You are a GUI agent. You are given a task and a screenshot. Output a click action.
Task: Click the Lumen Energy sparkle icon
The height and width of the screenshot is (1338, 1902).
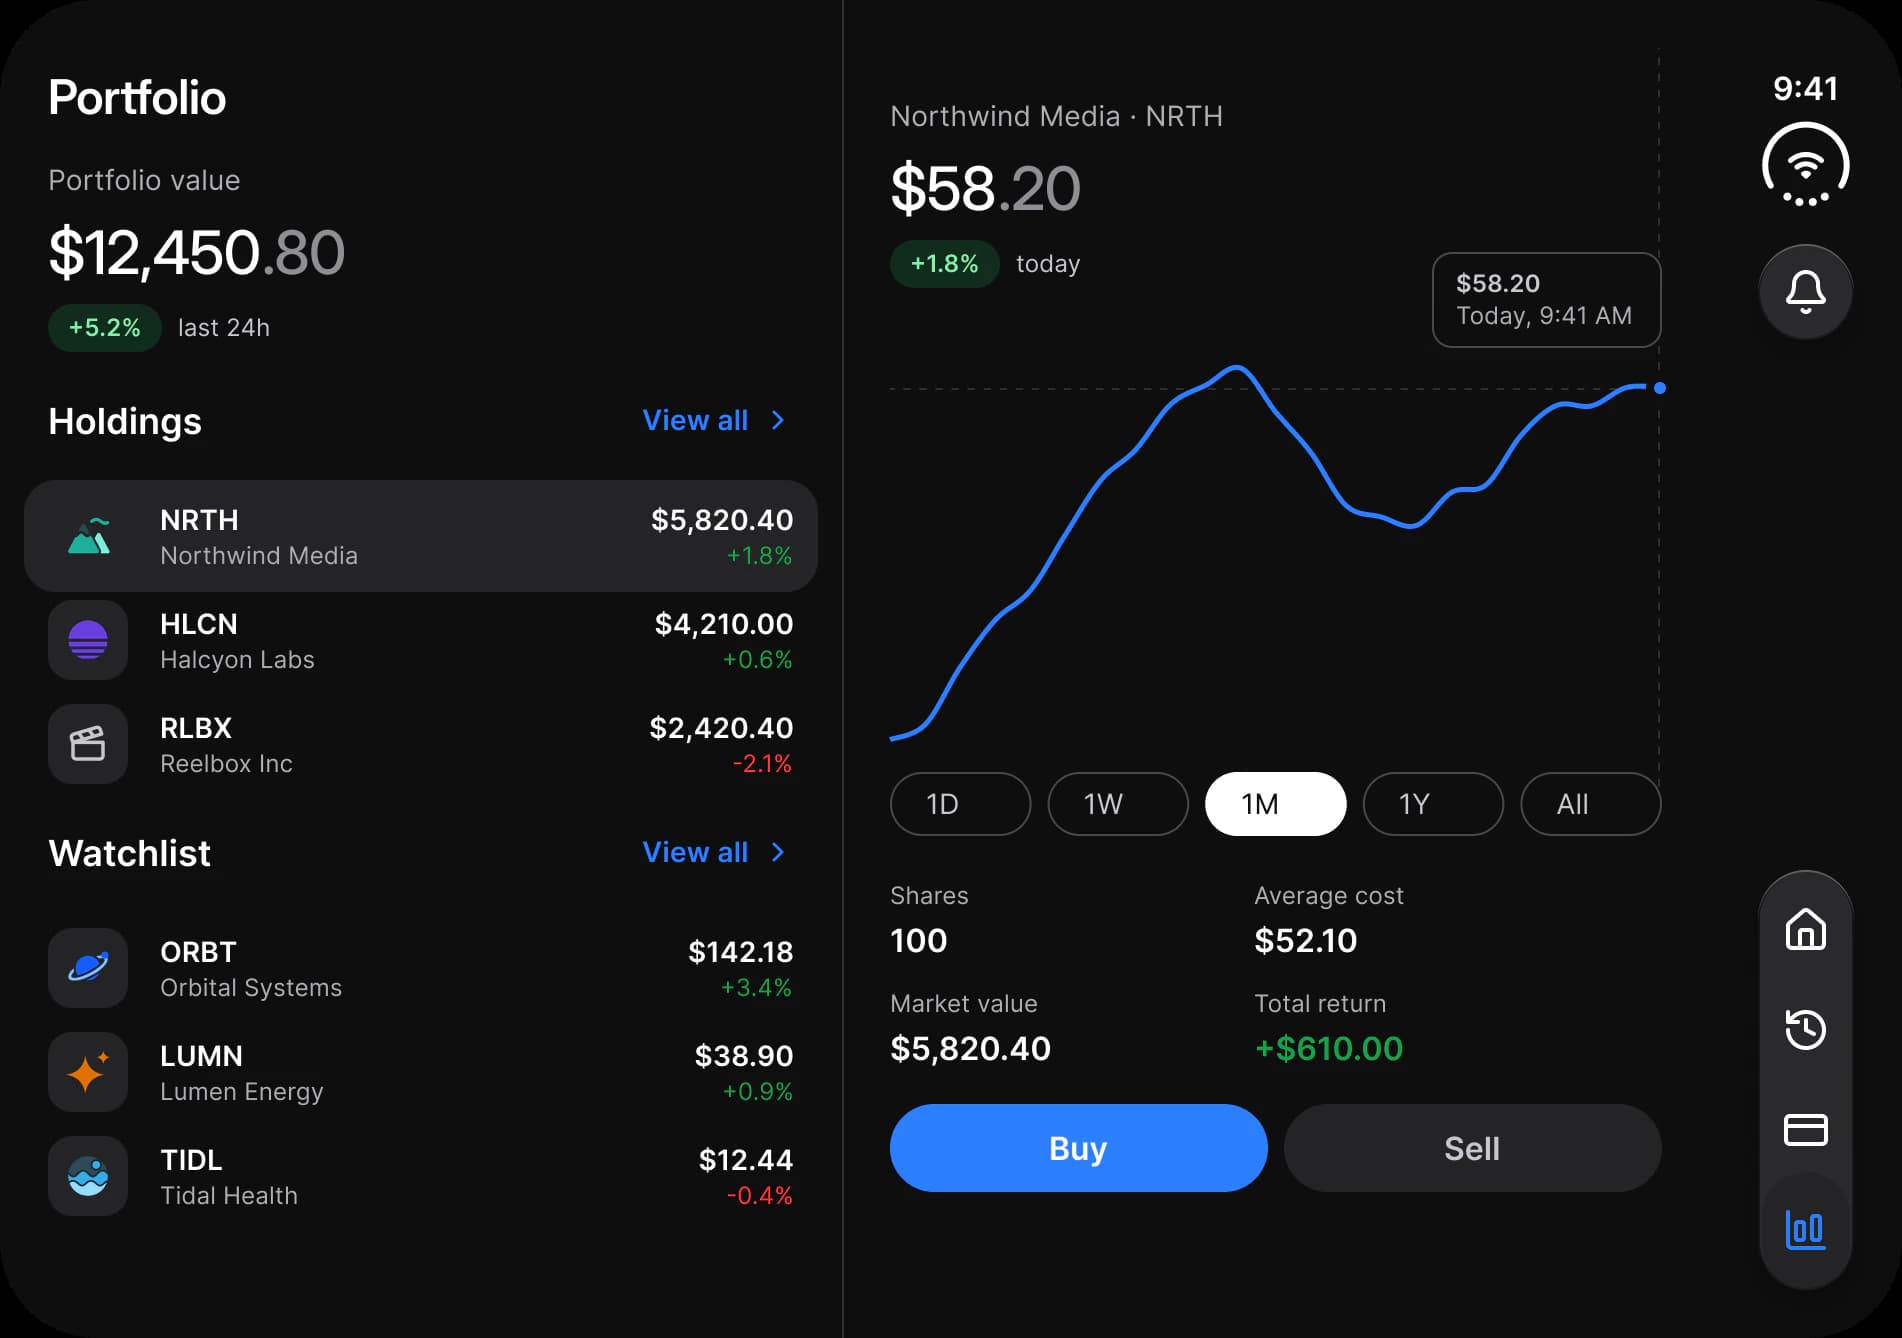[x=88, y=1072]
